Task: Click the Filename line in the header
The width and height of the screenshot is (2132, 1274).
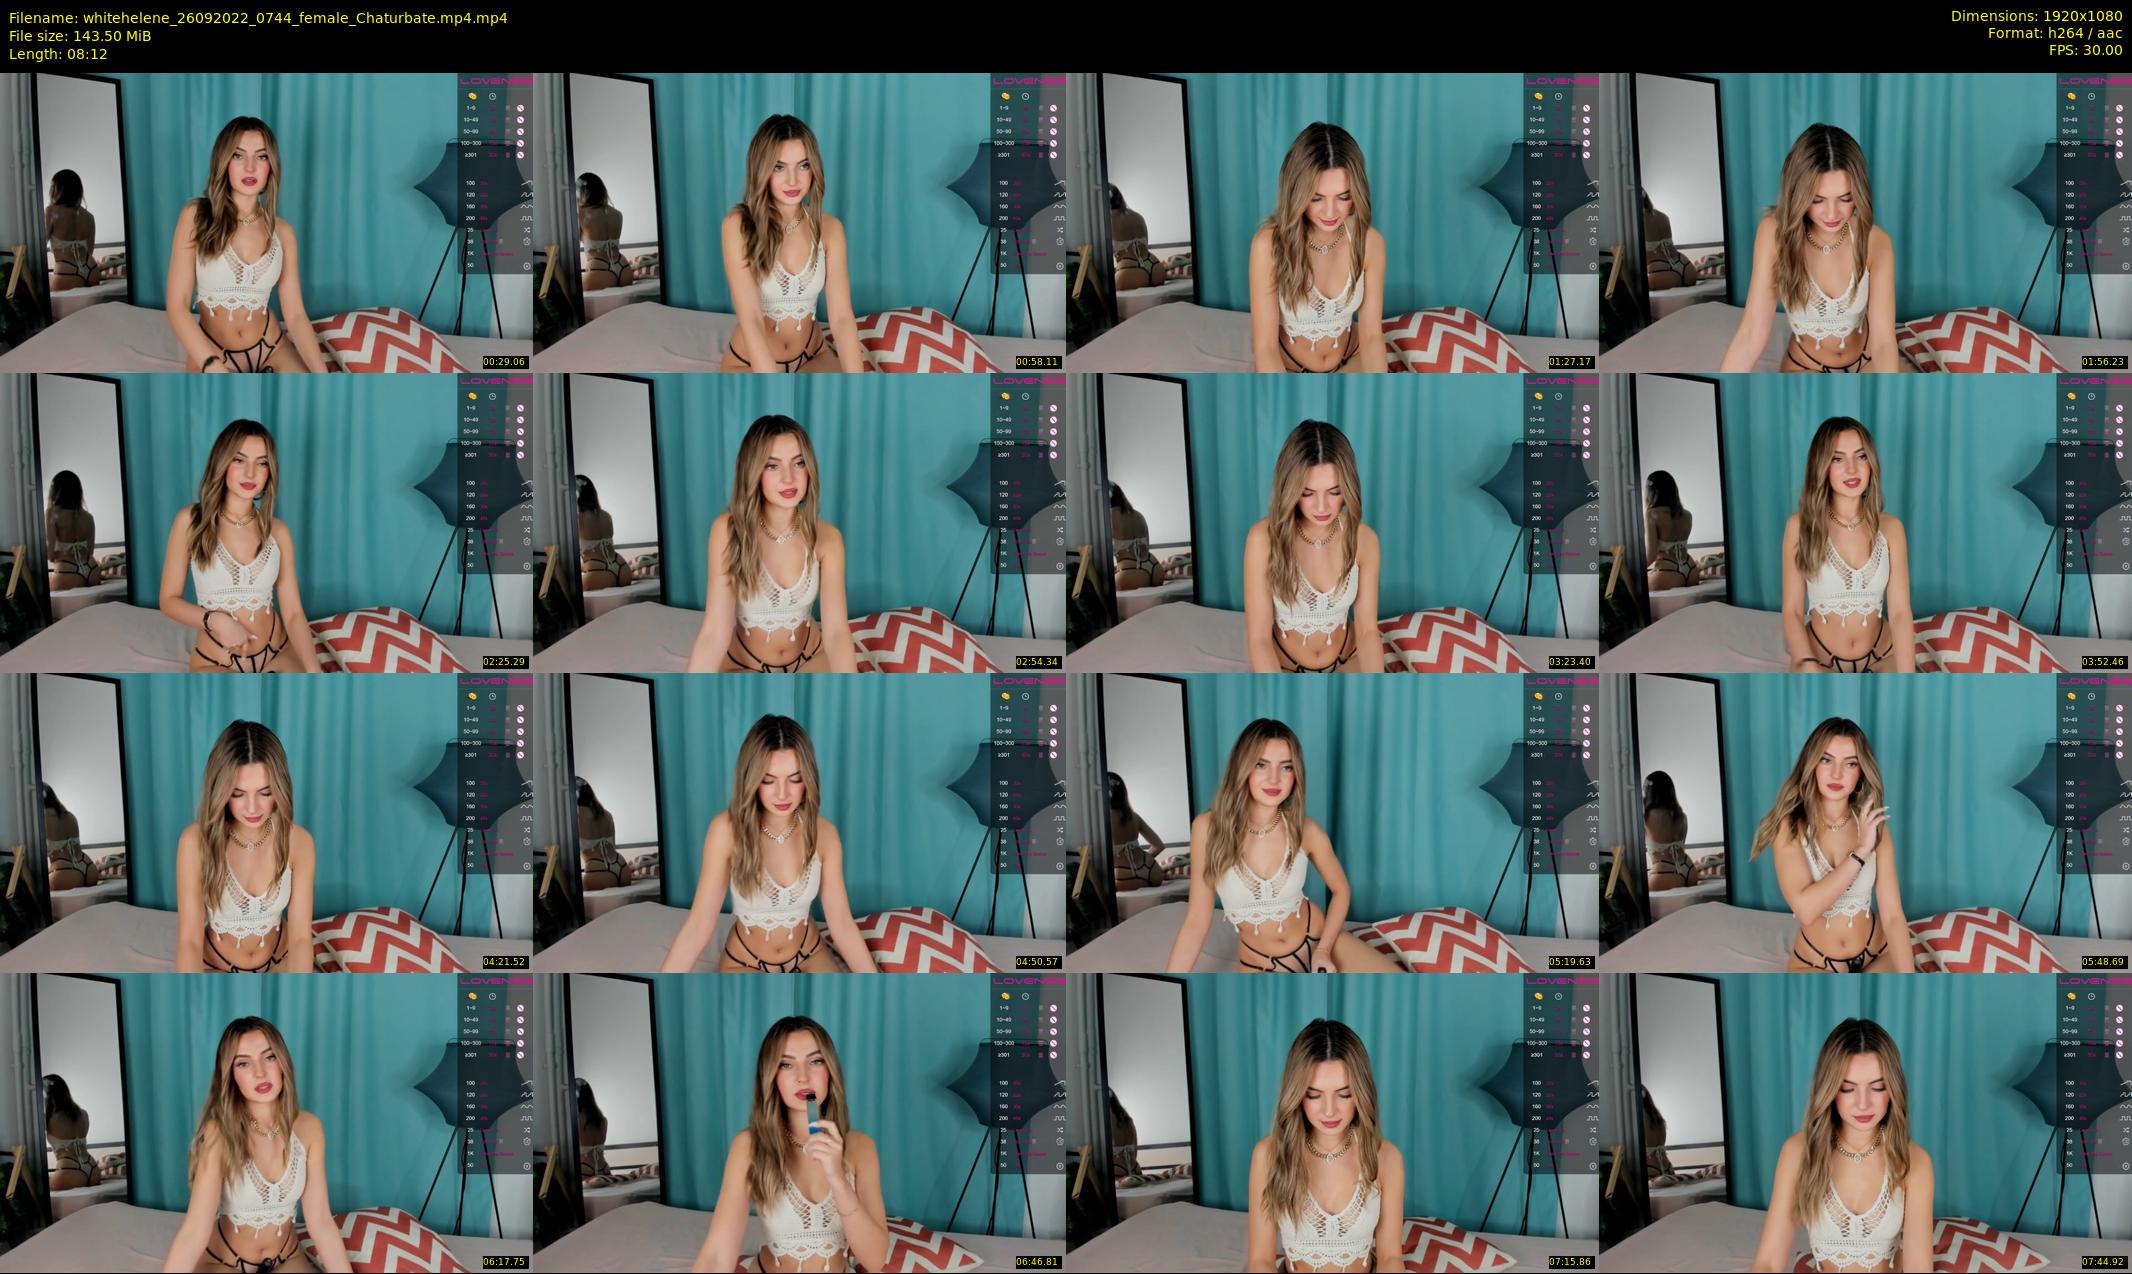Action: 258,18
